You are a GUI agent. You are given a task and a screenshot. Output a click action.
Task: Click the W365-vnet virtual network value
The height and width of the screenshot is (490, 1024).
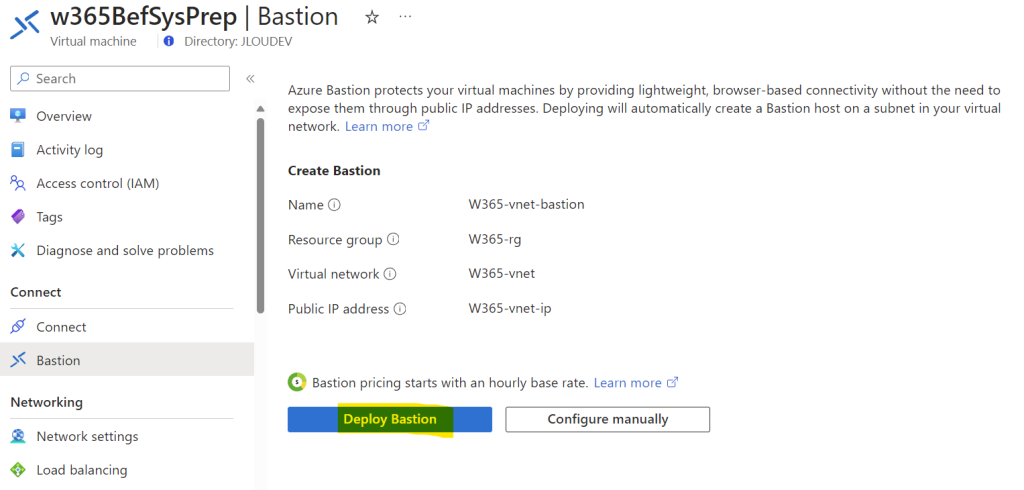pos(502,274)
